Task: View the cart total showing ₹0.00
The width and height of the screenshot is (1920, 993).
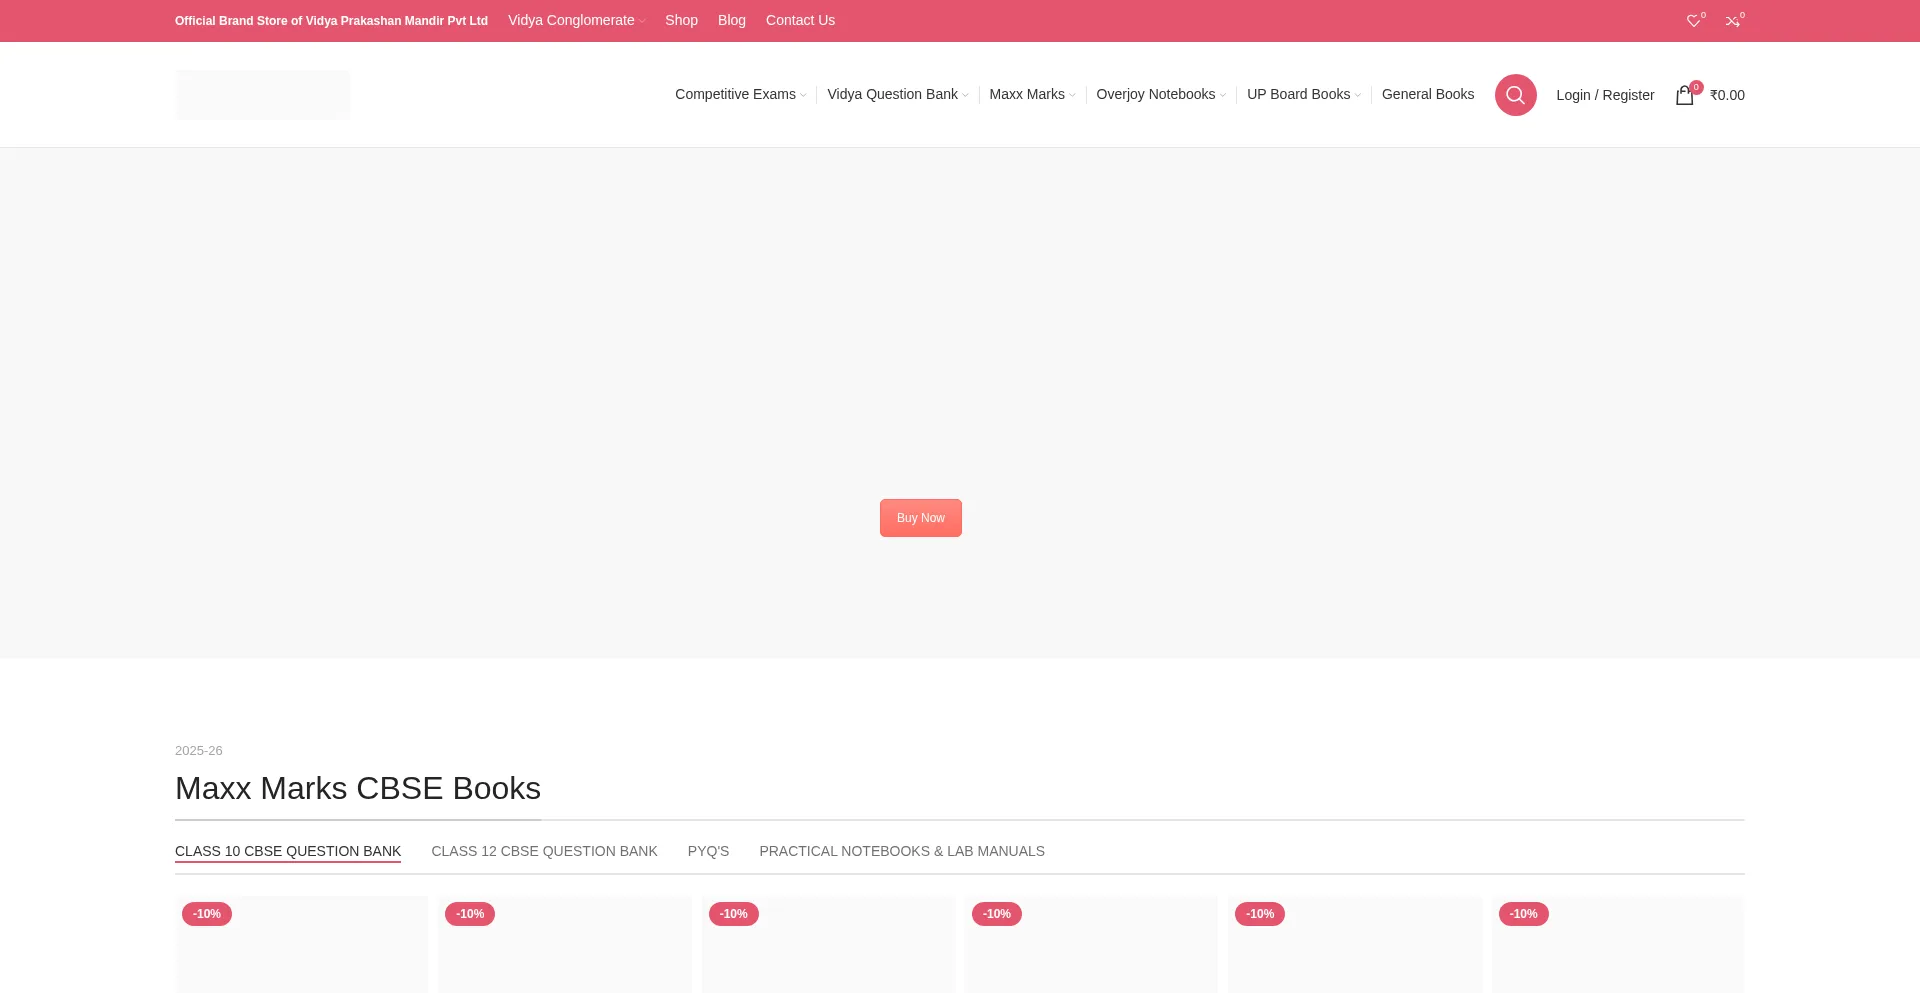Action: pos(1727,95)
